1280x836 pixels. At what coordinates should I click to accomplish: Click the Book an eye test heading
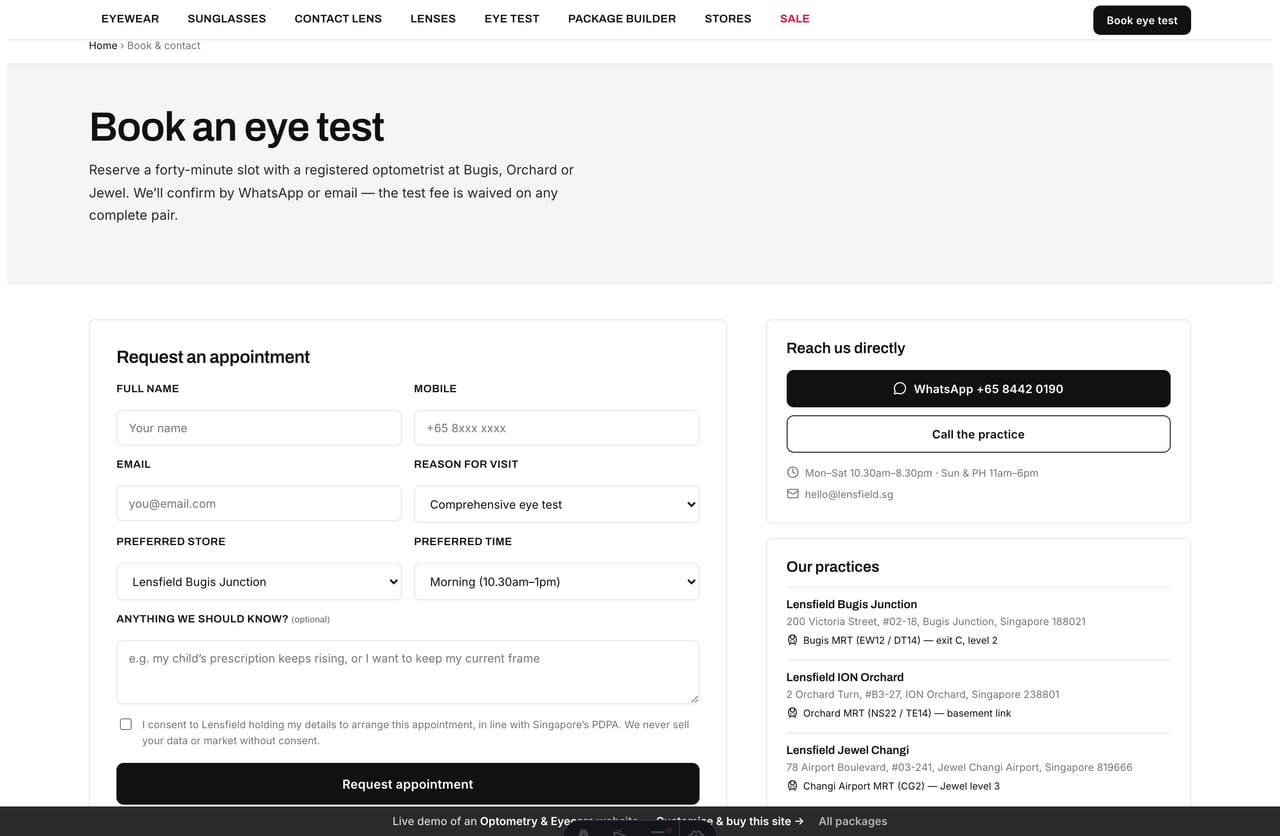pyautogui.click(x=237, y=128)
